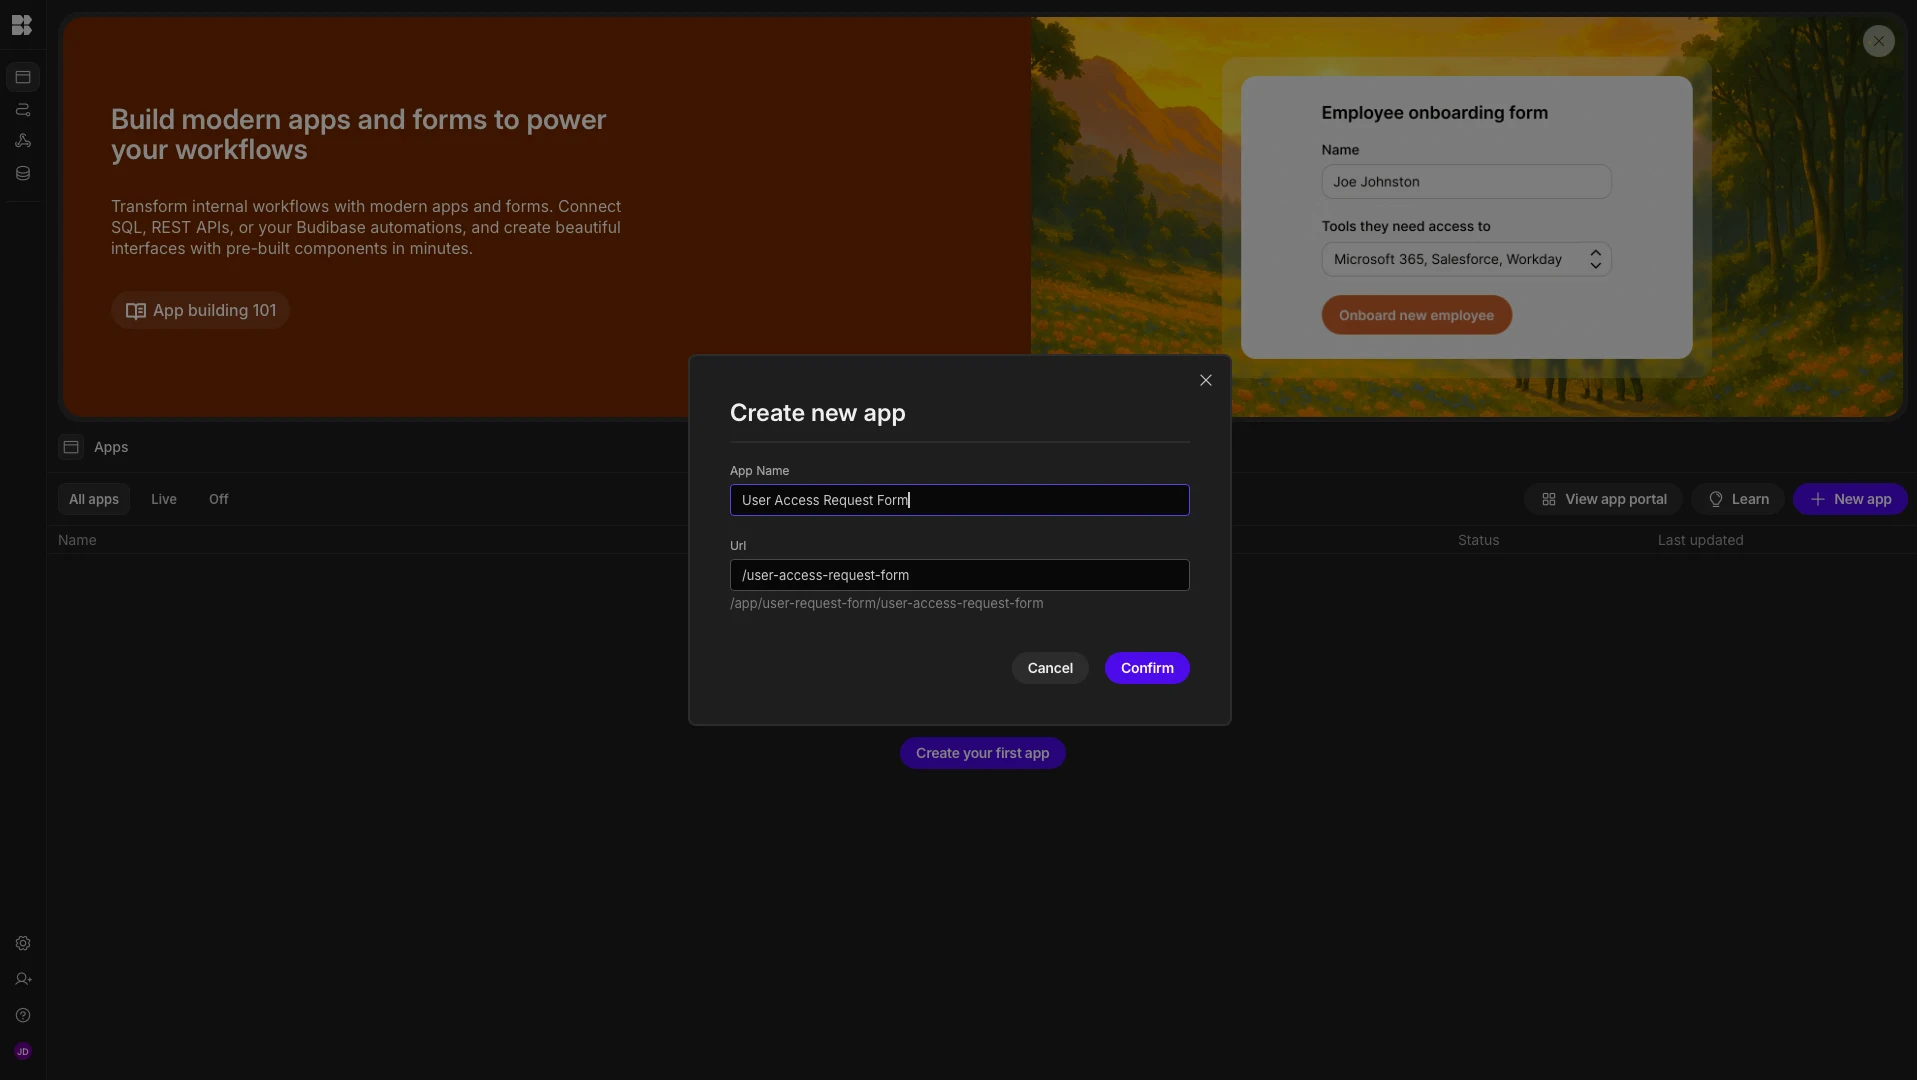The image size is (1917, 1080).
Task: Click the invite user icon in sidebar
Action: 23,979
